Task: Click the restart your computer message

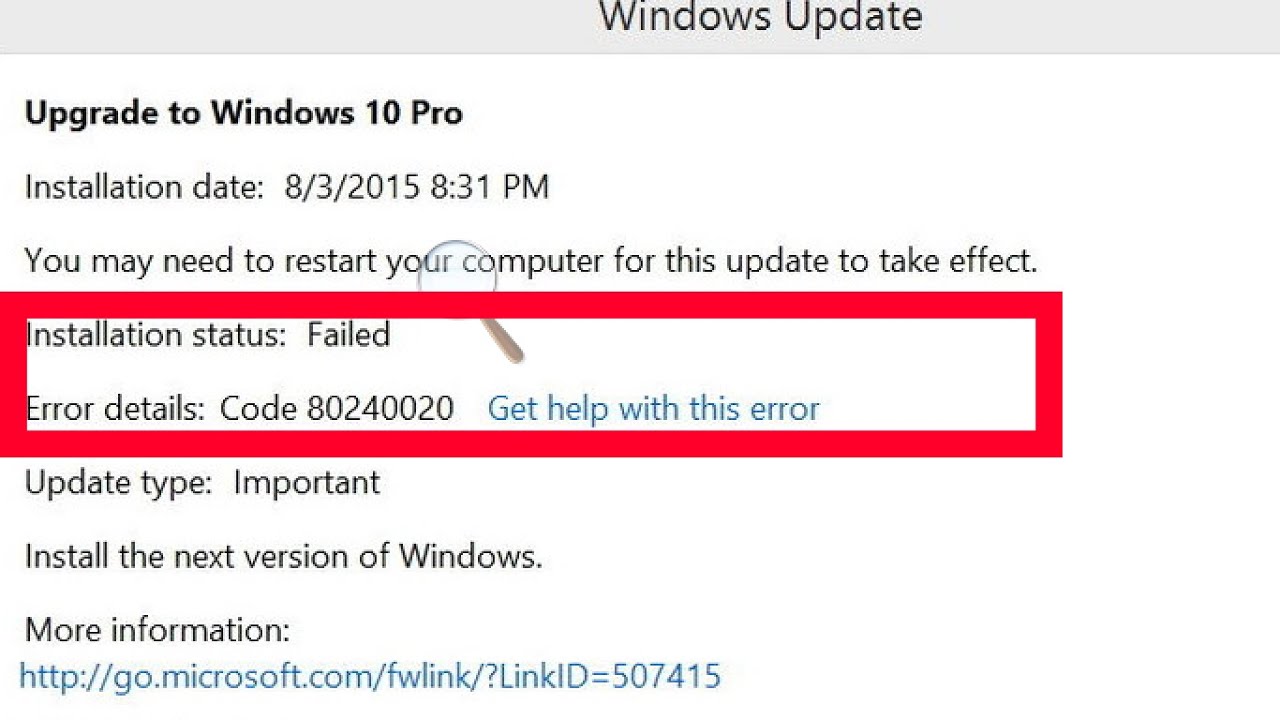Action: (530, 261)
